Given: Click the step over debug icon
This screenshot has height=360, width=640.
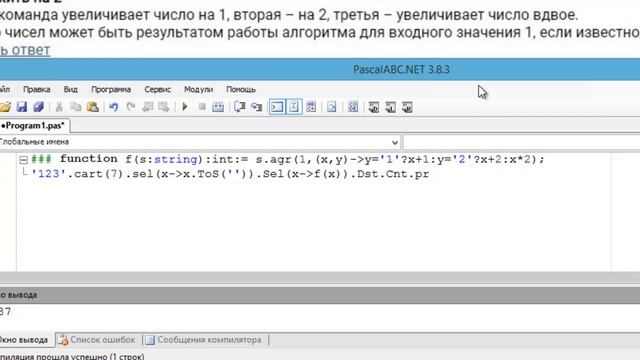Looking at the screenshot, I should pos(240,107).
